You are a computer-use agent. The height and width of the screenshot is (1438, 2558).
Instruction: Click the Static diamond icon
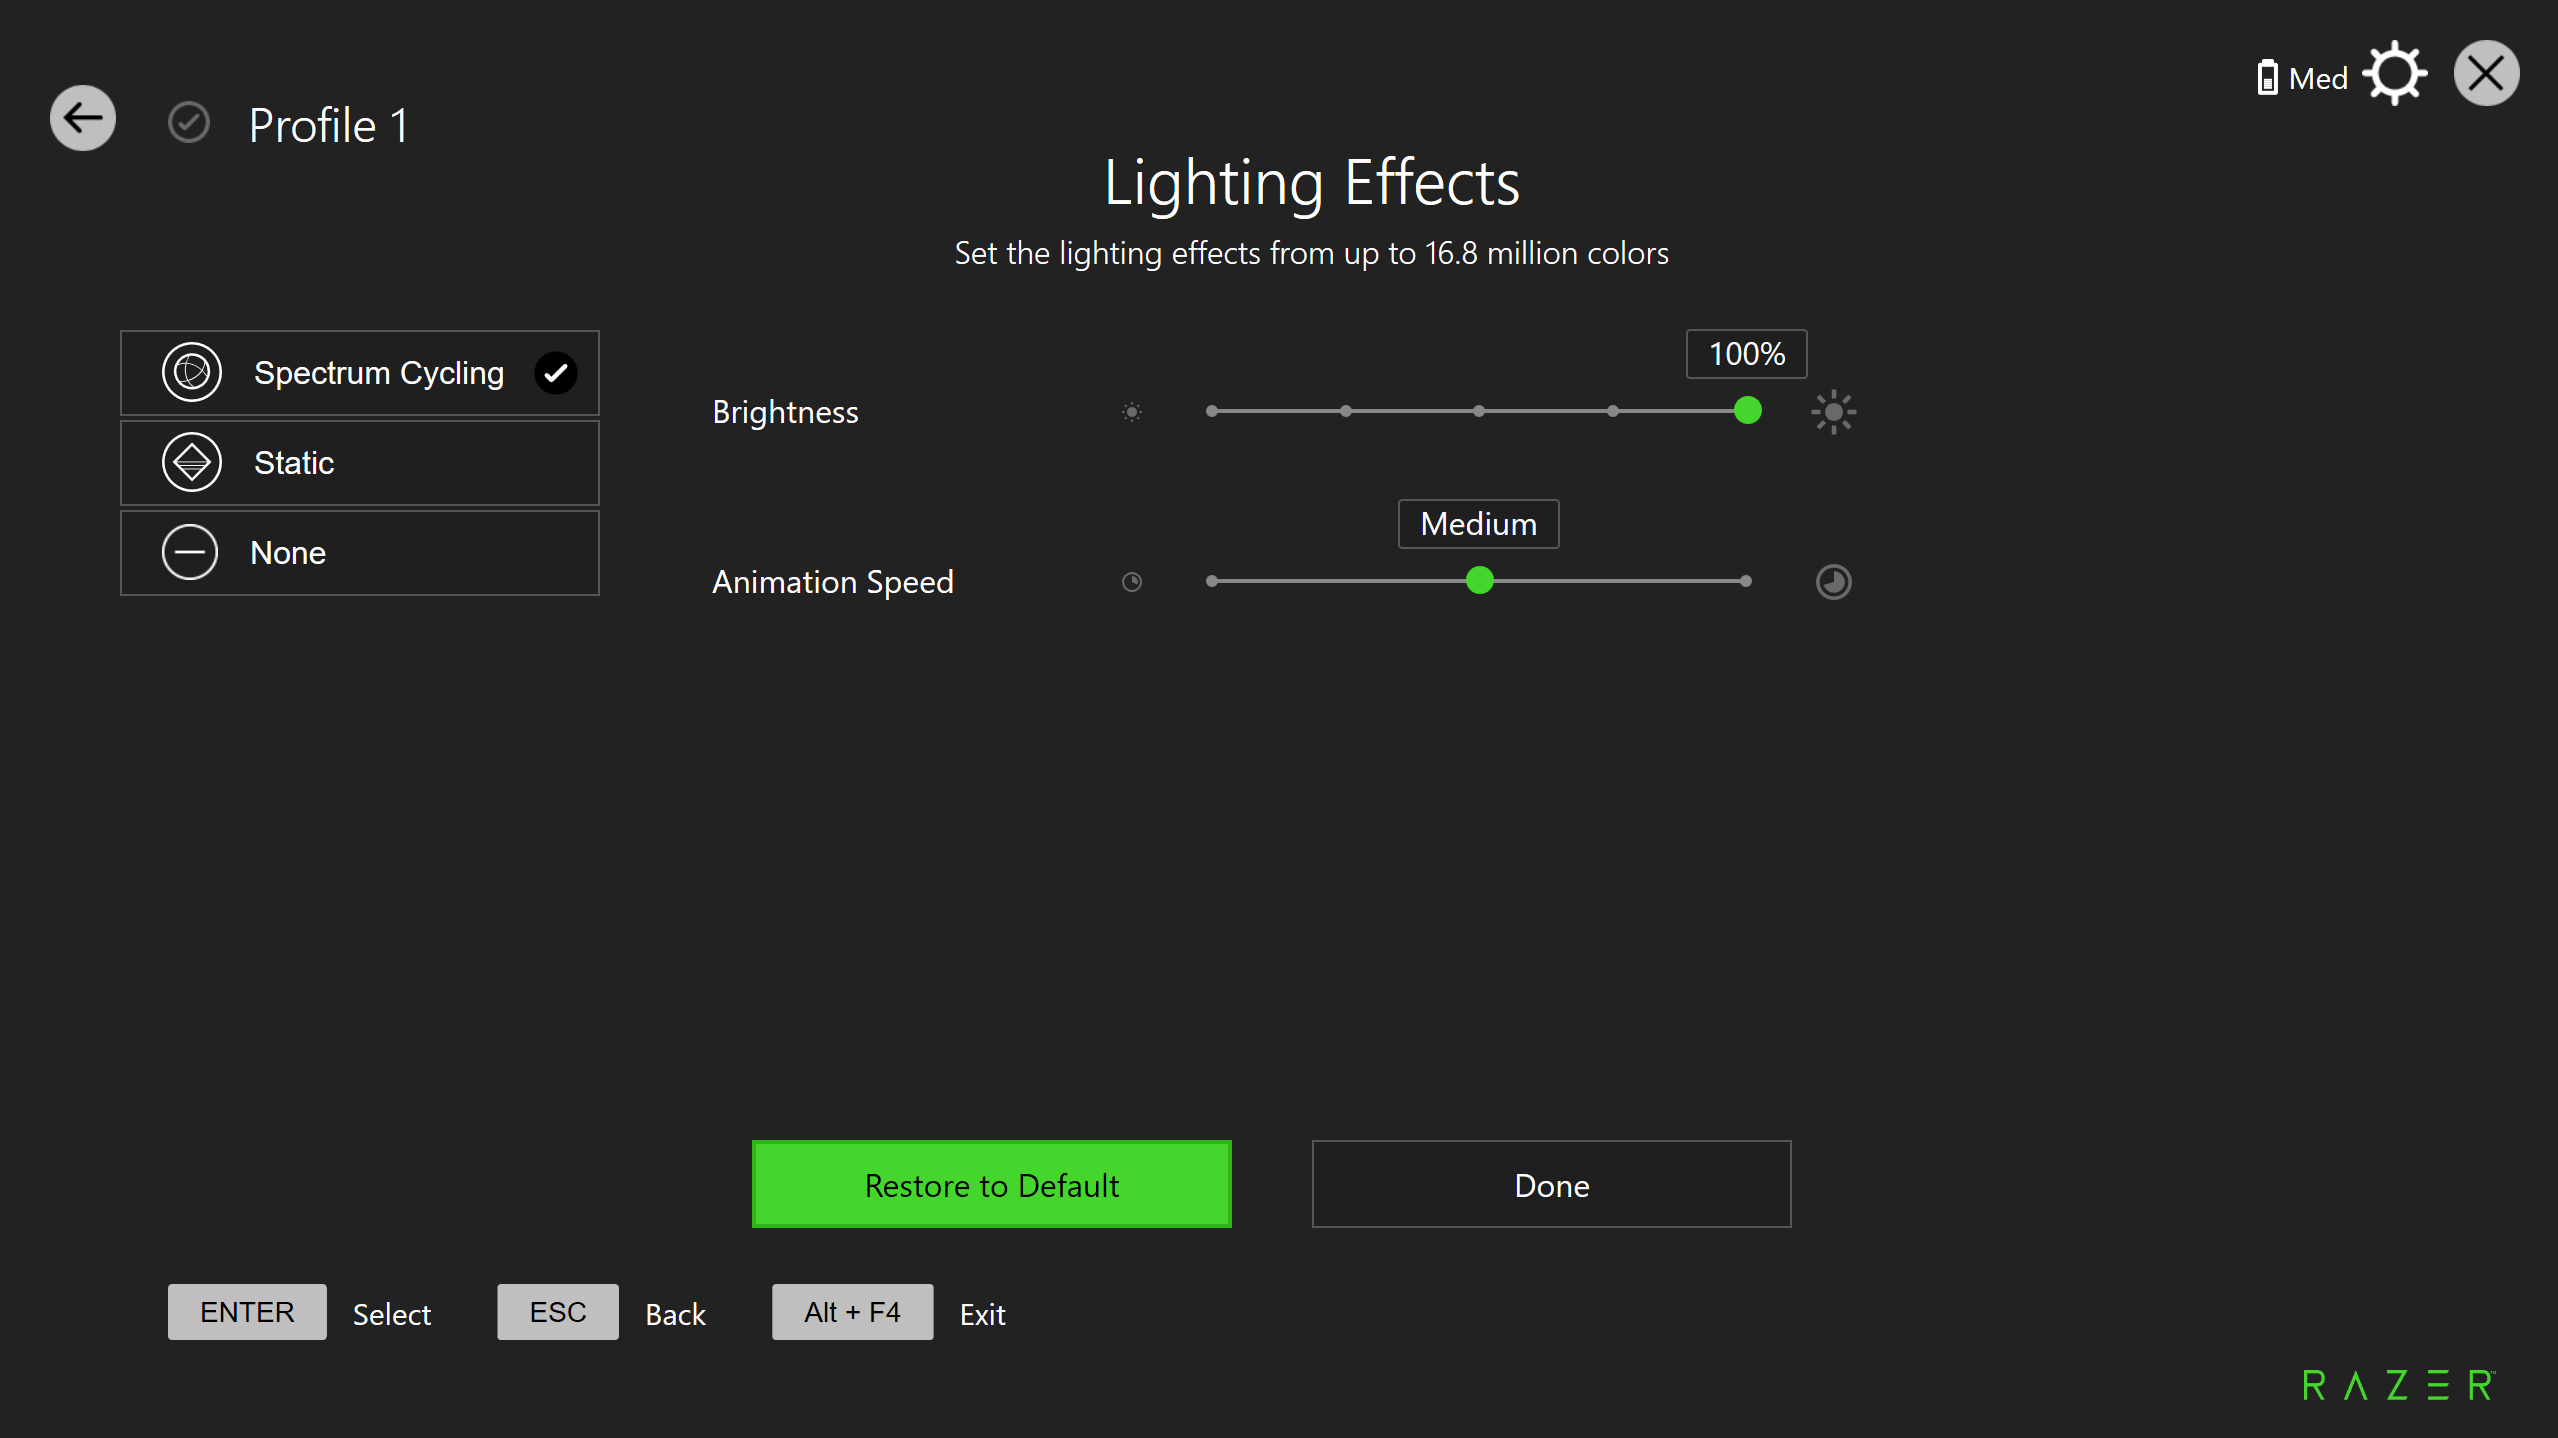pyautogui.click(x=191, y=462)
